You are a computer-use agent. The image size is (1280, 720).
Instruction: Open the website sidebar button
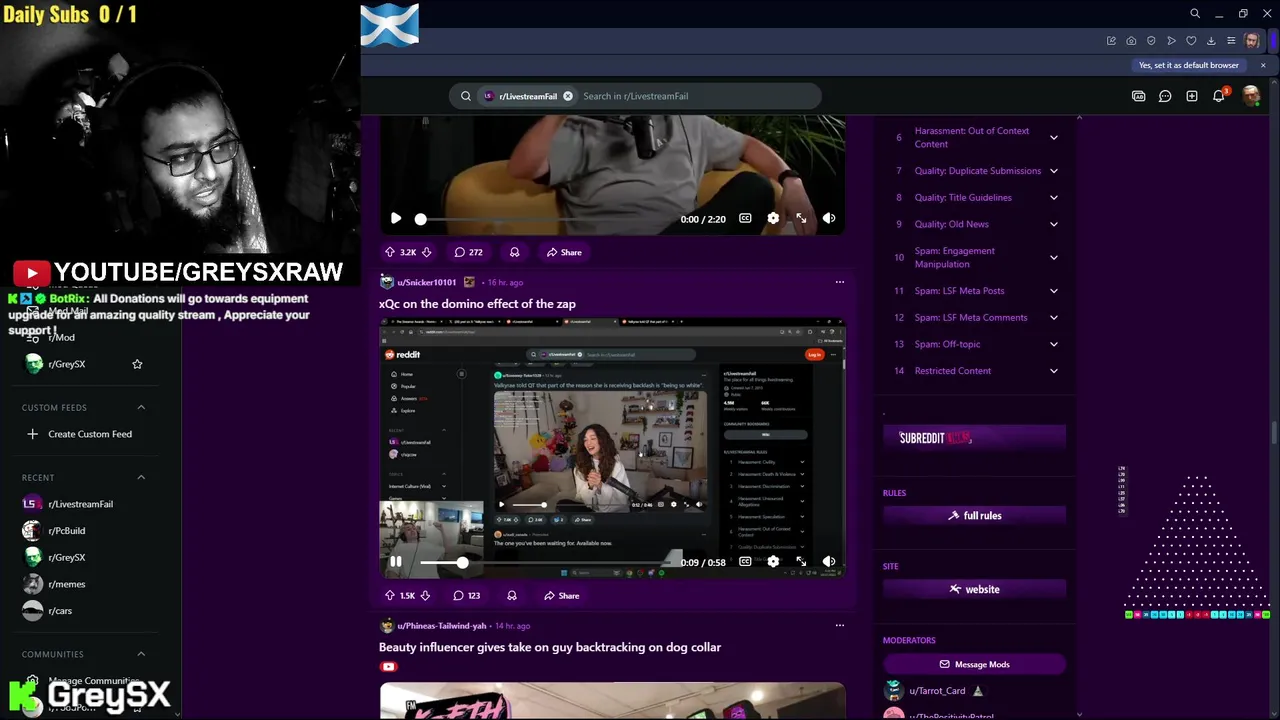tap(974, 590)
